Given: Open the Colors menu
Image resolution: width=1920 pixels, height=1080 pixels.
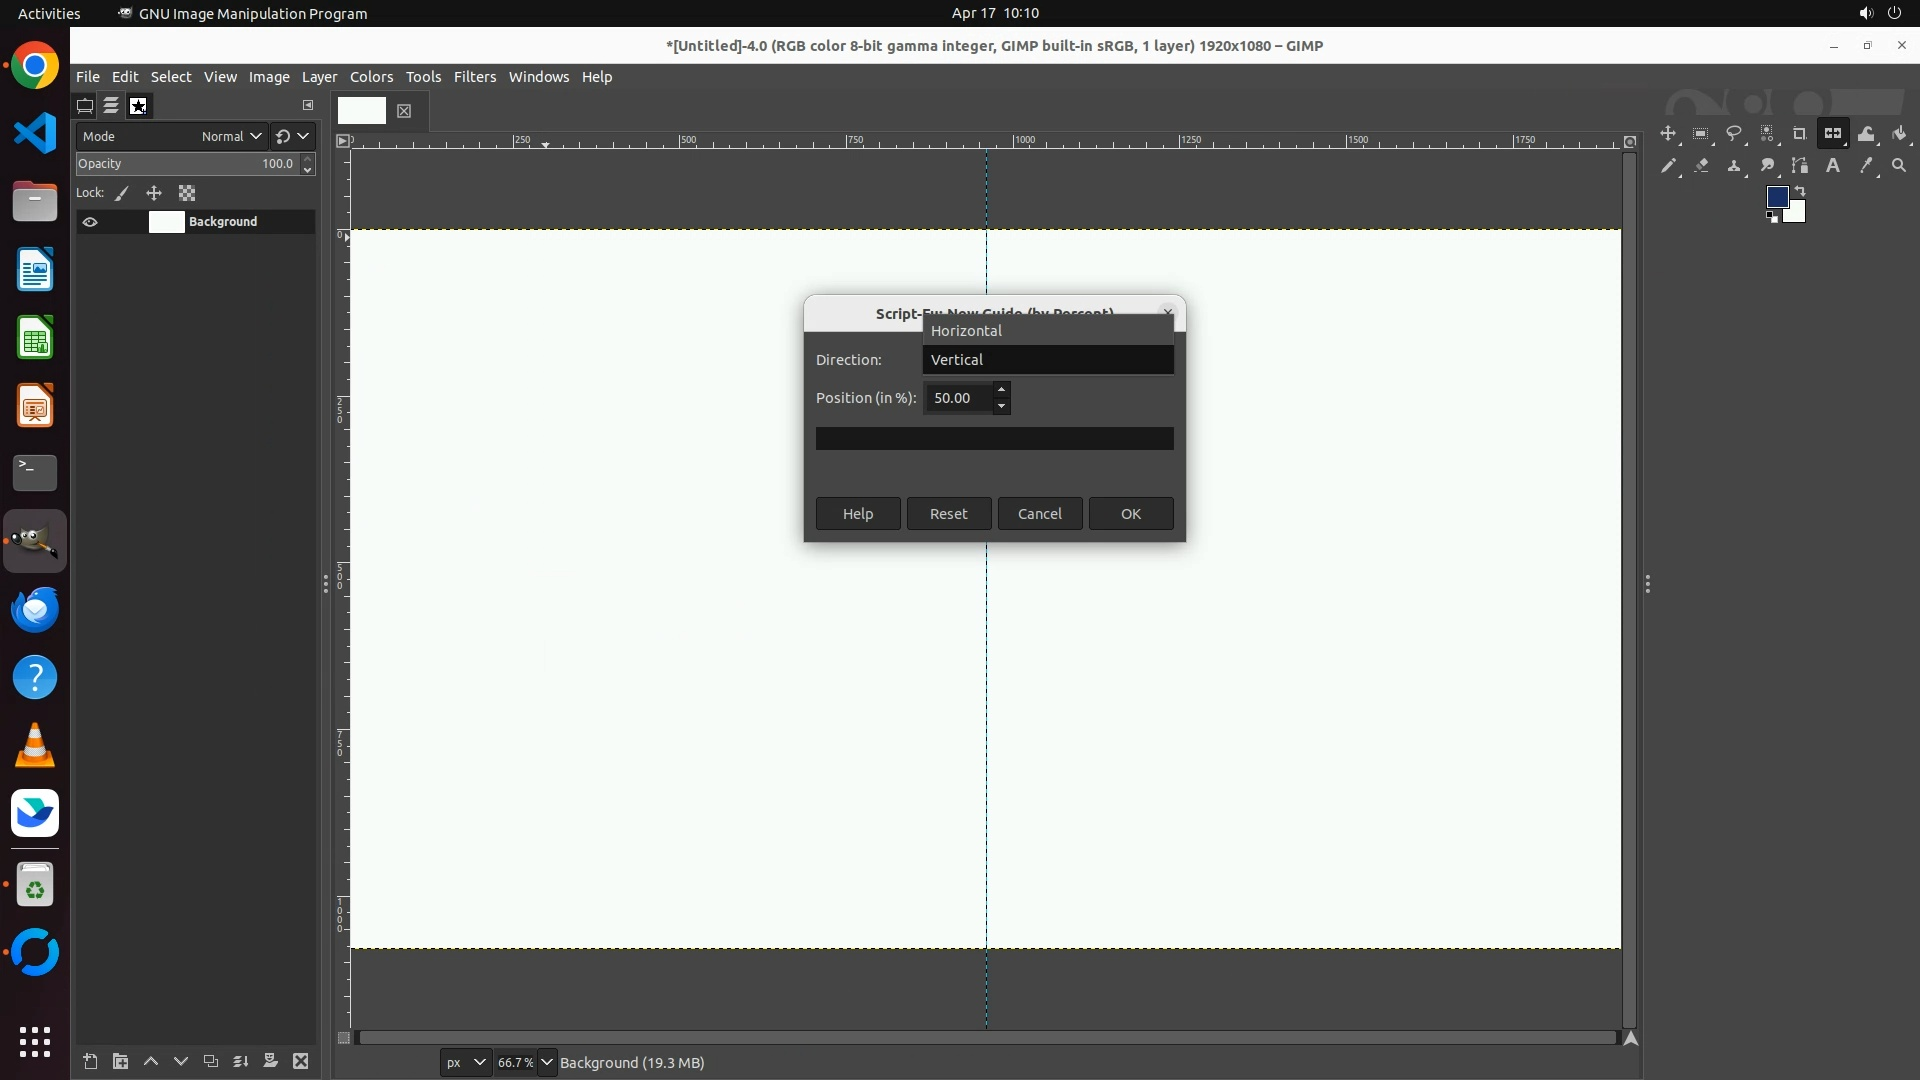Looking at the screenshot, I should click(371, 77).
